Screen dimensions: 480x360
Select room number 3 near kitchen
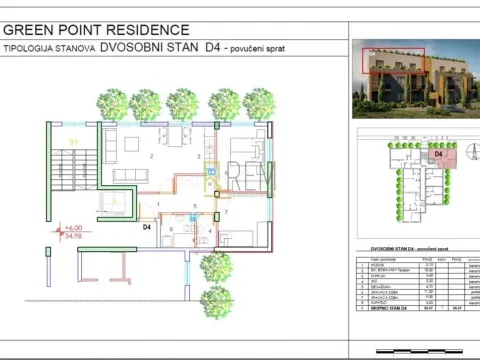pos(199,156)
